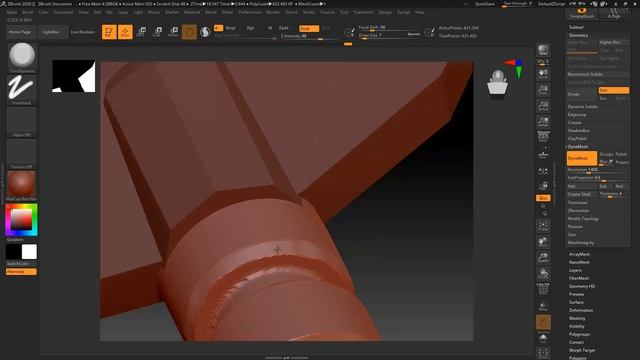Click the Frame mesh icon
Viewport: 640px width, 360px height.
pos(543,226)
